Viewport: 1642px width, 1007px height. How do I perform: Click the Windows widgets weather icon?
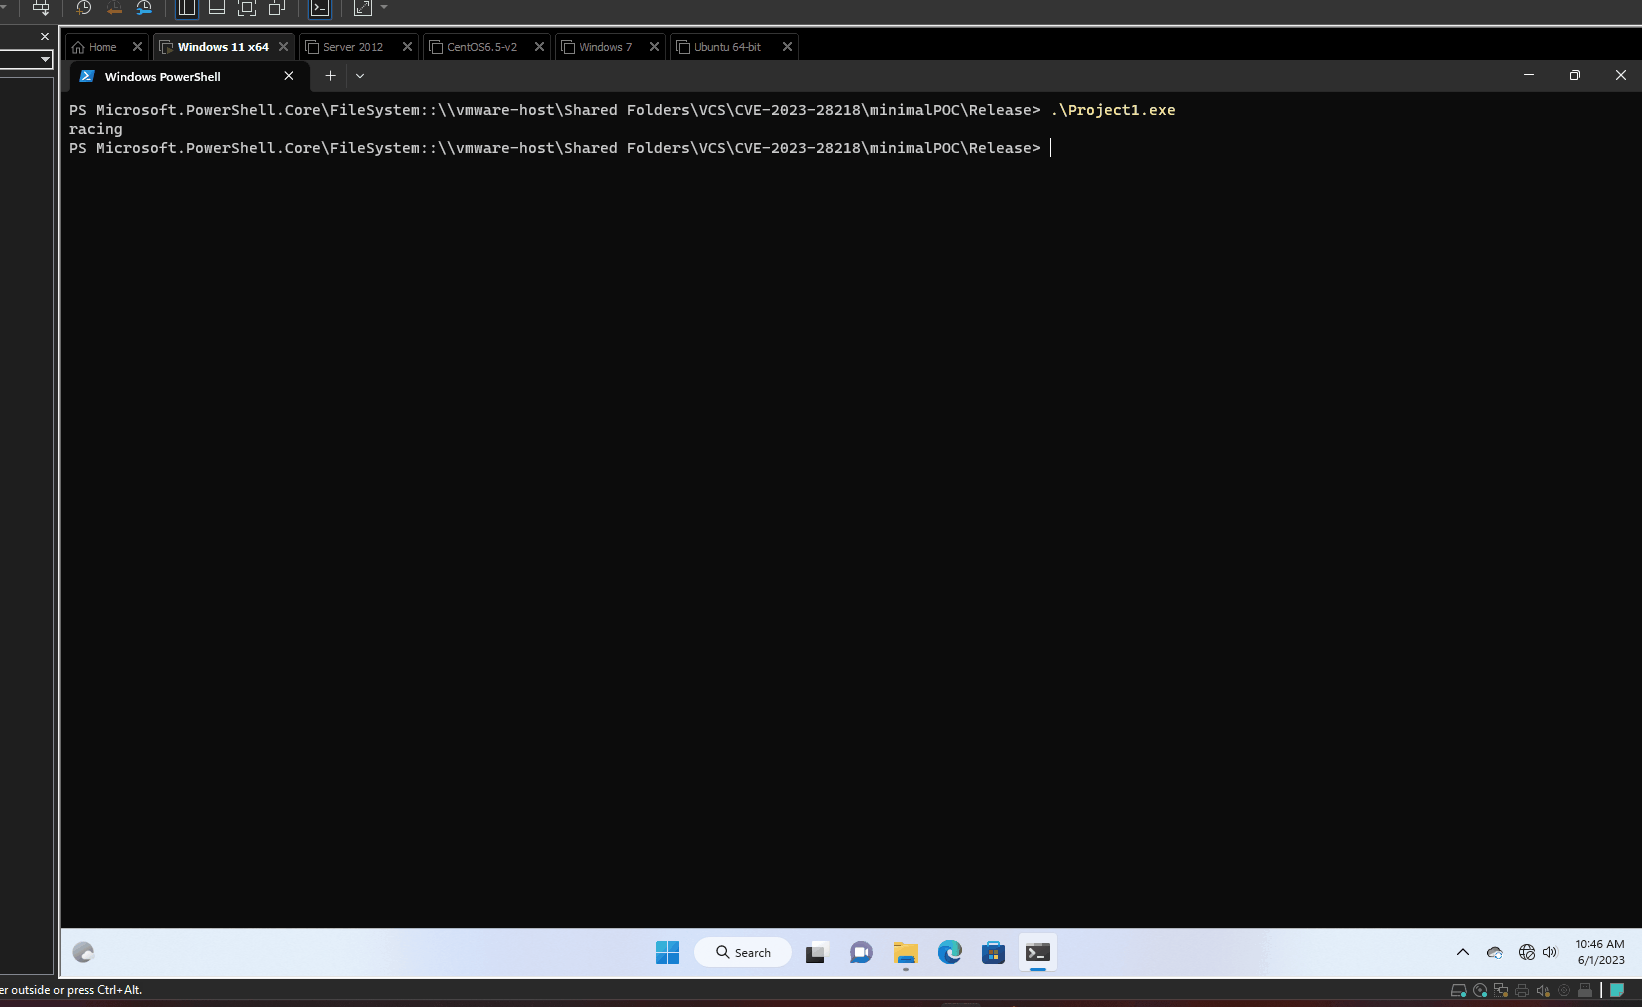click(x=84, y=953)
